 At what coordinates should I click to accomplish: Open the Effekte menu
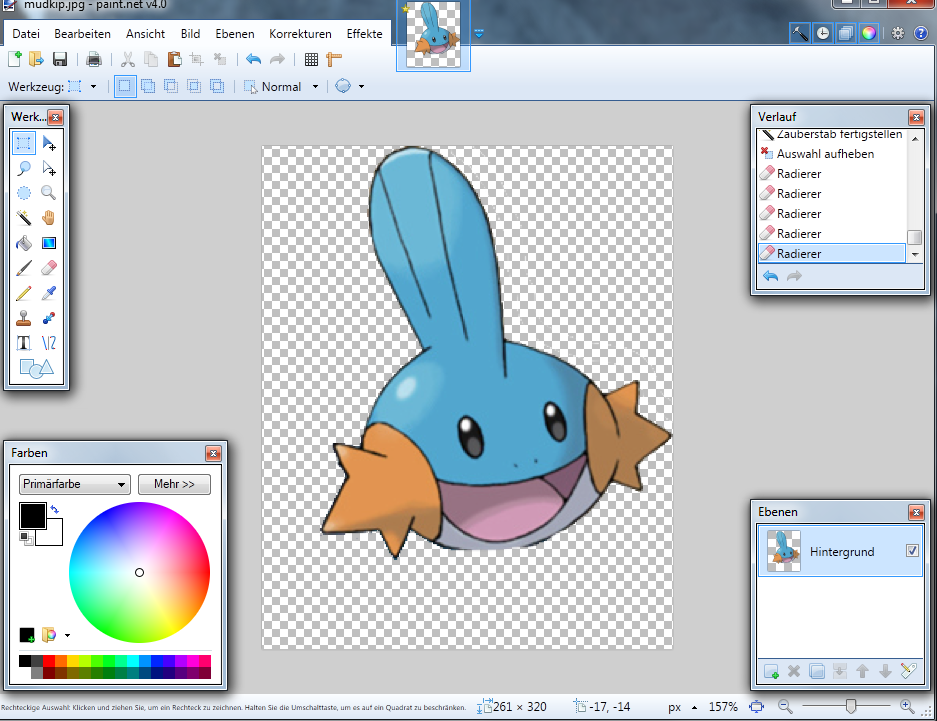(365, 34)
